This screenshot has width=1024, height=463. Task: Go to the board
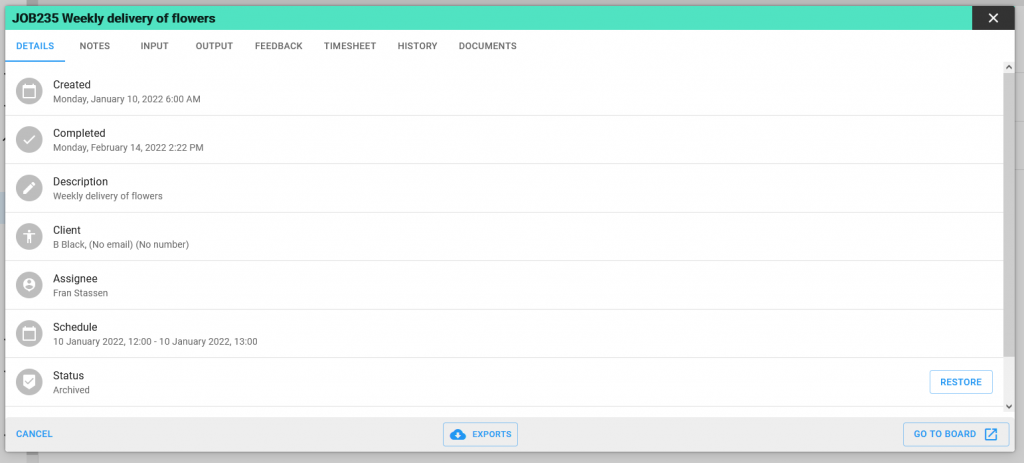click(956, 434)
